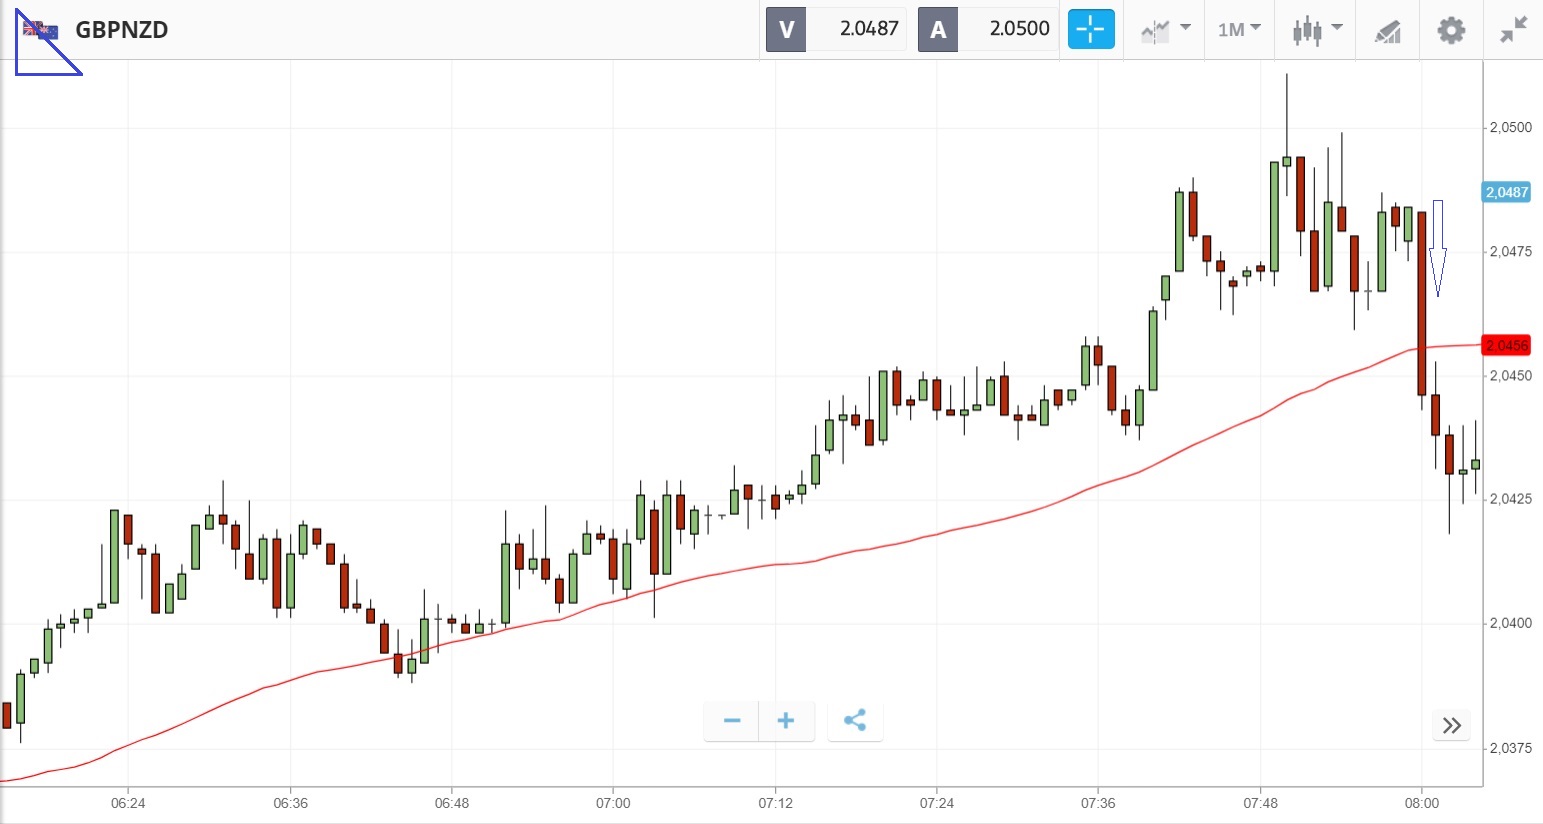Click the collapse chart arrows icon
Image resolution: width=1543 pixels, height=824 pixels.
1514,30
